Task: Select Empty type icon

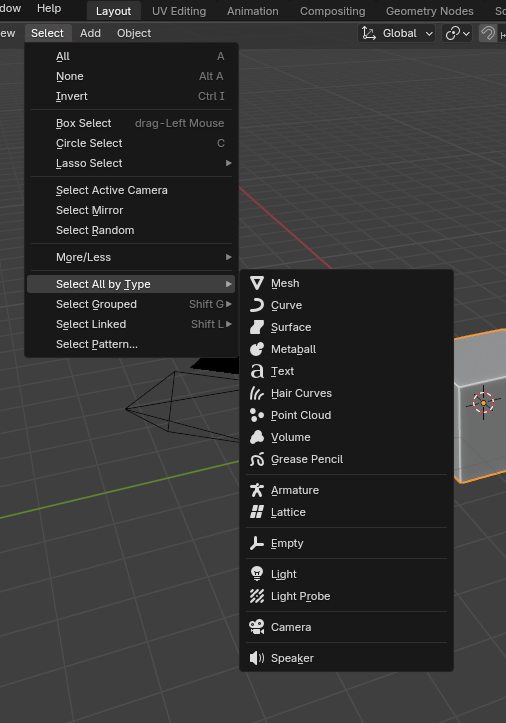Action: [257, 543]
